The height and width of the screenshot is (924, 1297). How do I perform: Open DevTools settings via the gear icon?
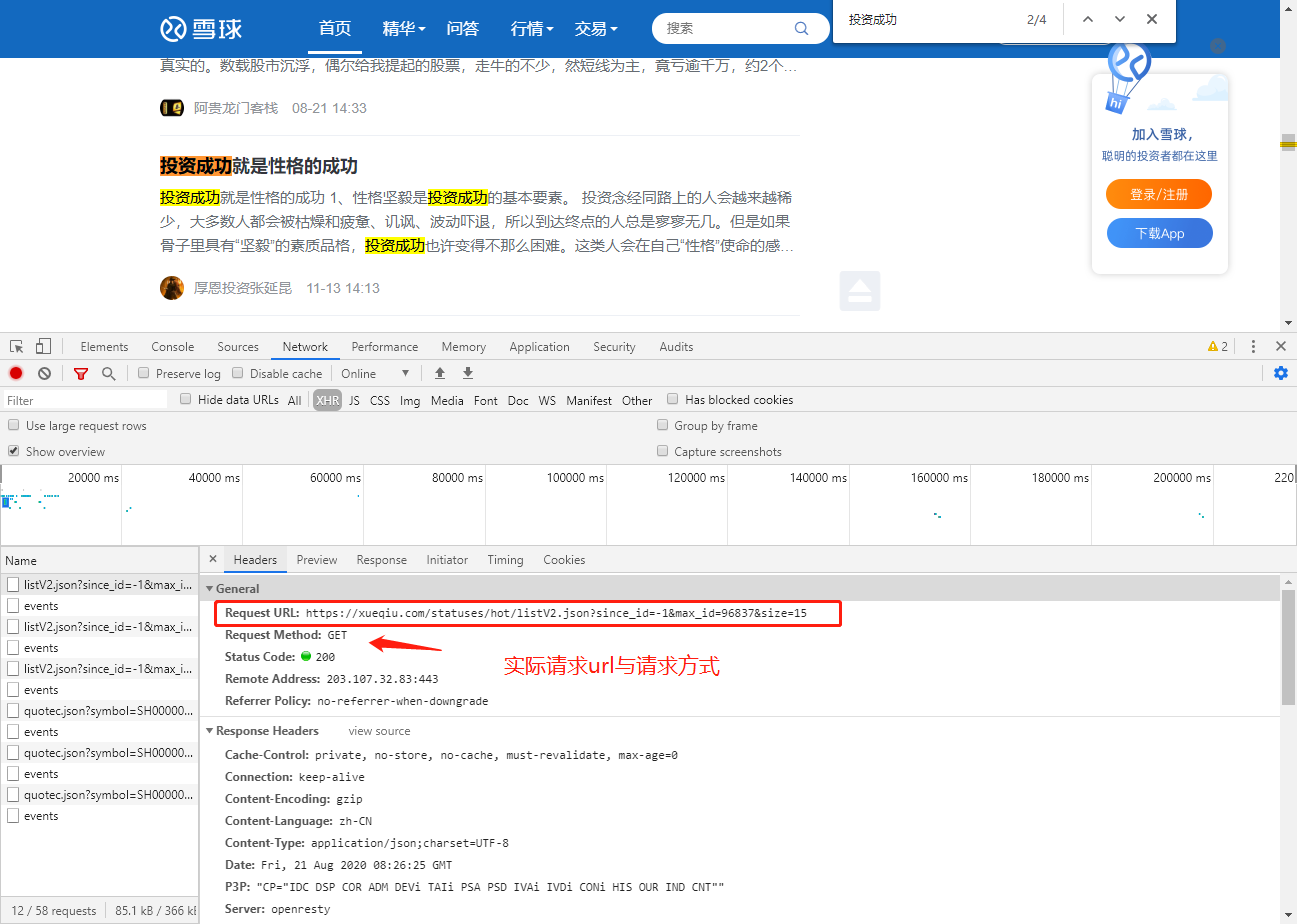pyautogui.click(x=1280, y=372)
